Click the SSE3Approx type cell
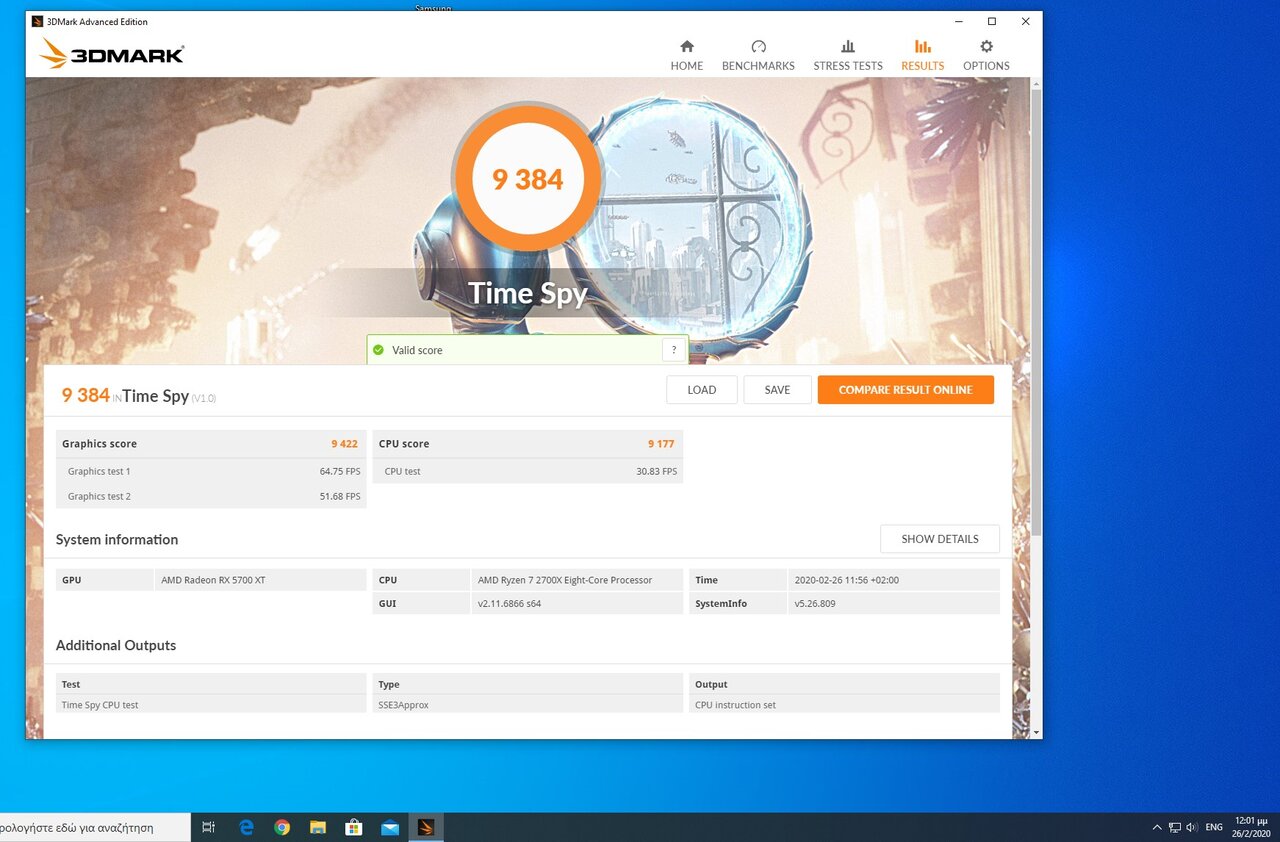The height and width of the screenshot is (842, 1280). 528,705
